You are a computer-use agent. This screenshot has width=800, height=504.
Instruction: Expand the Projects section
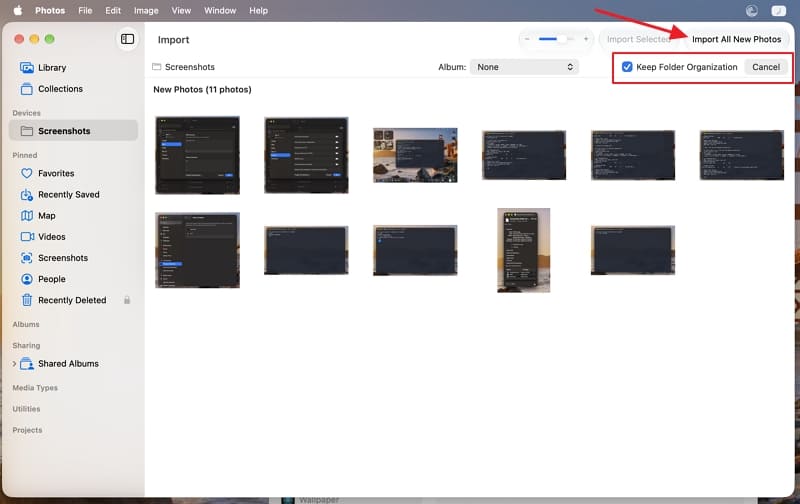(28, 430)
